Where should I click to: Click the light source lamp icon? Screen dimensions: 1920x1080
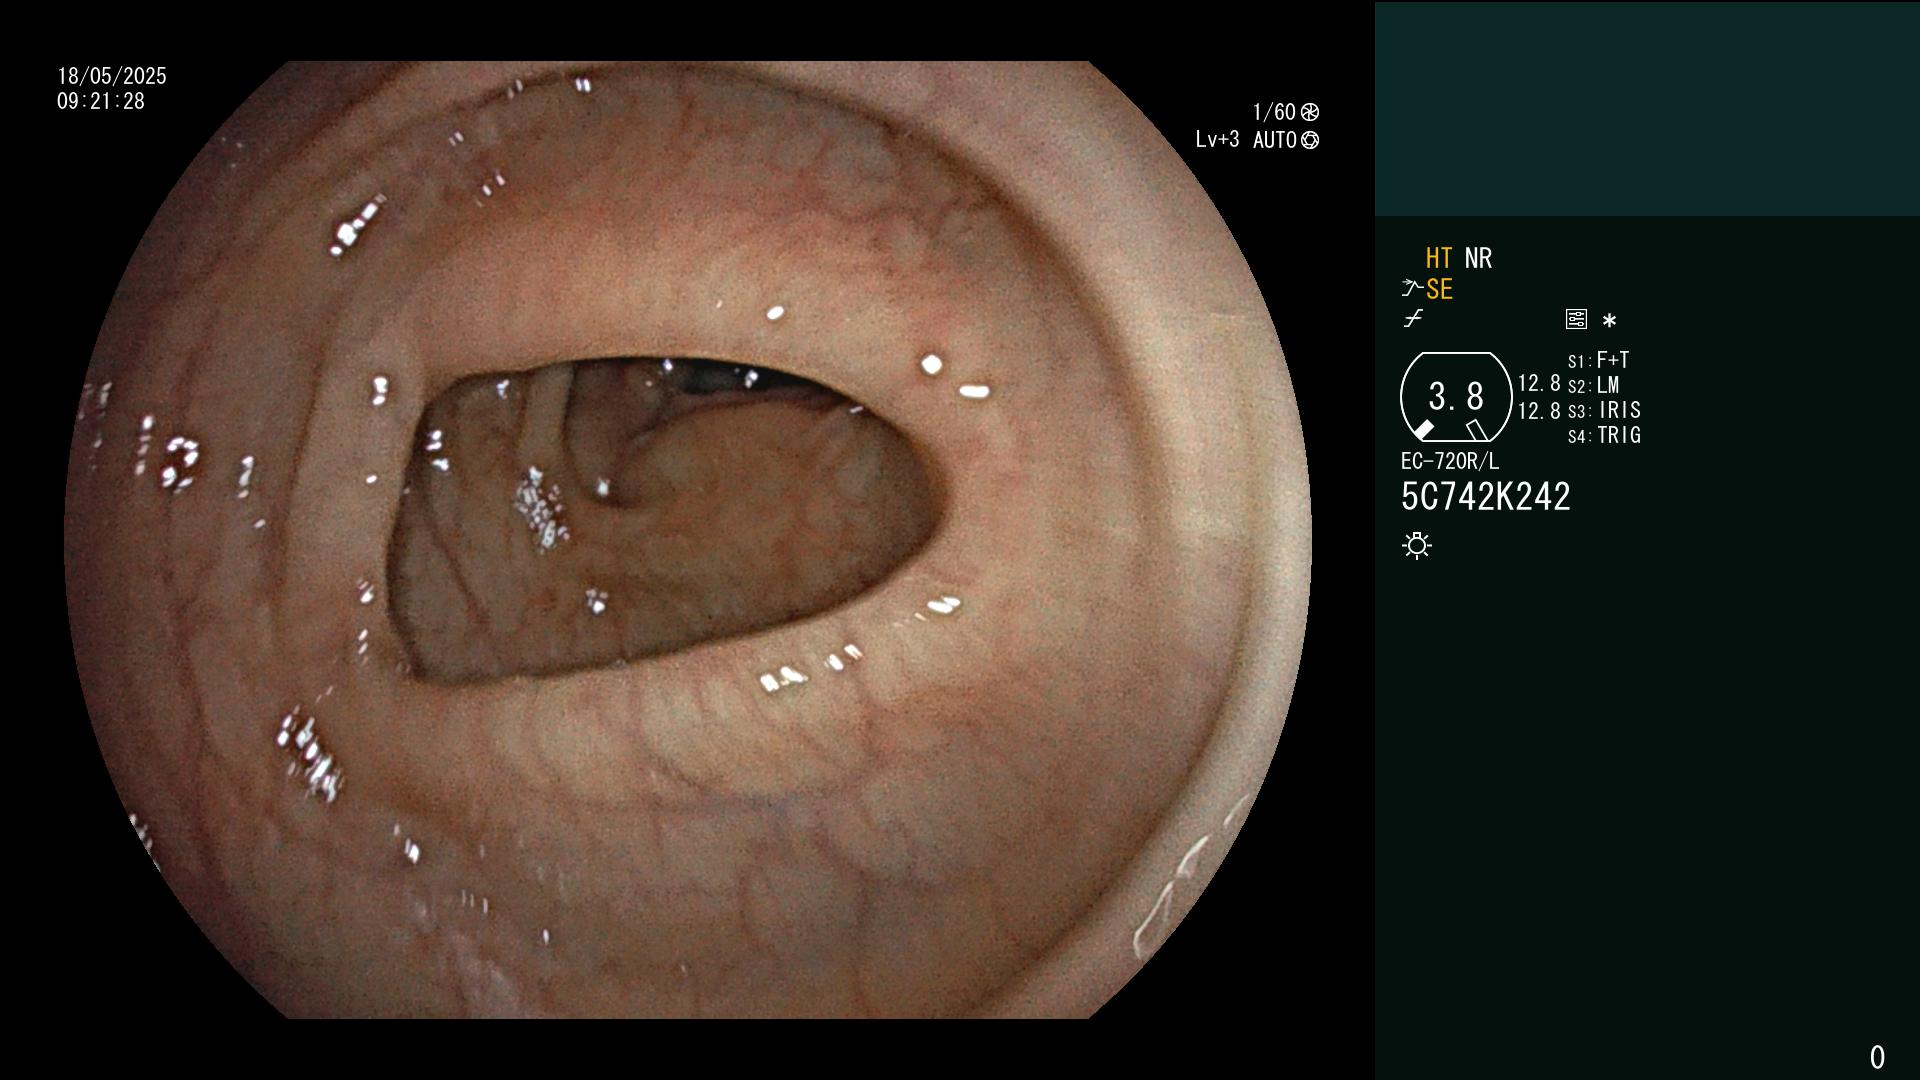(1417, 545)
